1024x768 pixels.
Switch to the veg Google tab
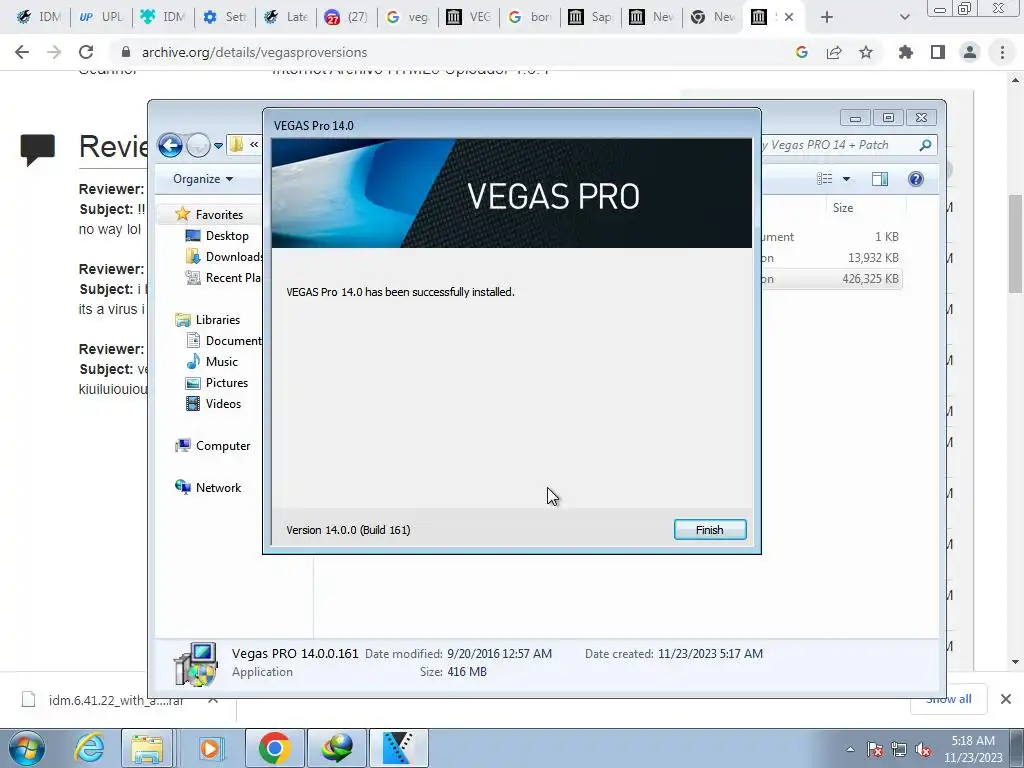click(408, 17)
